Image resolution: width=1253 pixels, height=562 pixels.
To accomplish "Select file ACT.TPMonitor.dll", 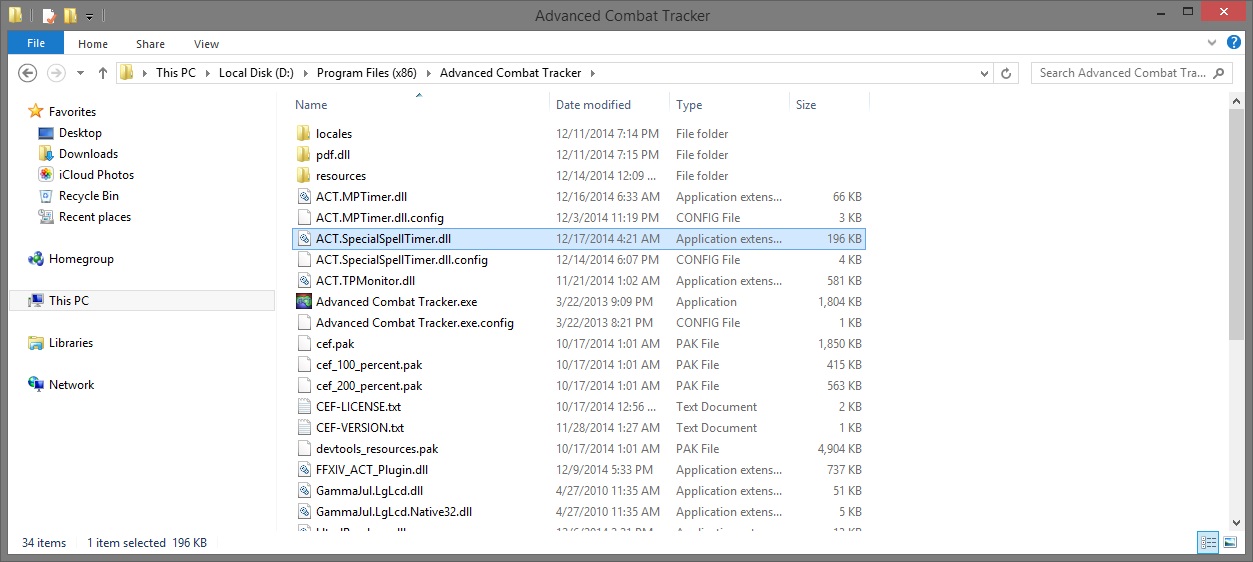I will coord(365,281).
